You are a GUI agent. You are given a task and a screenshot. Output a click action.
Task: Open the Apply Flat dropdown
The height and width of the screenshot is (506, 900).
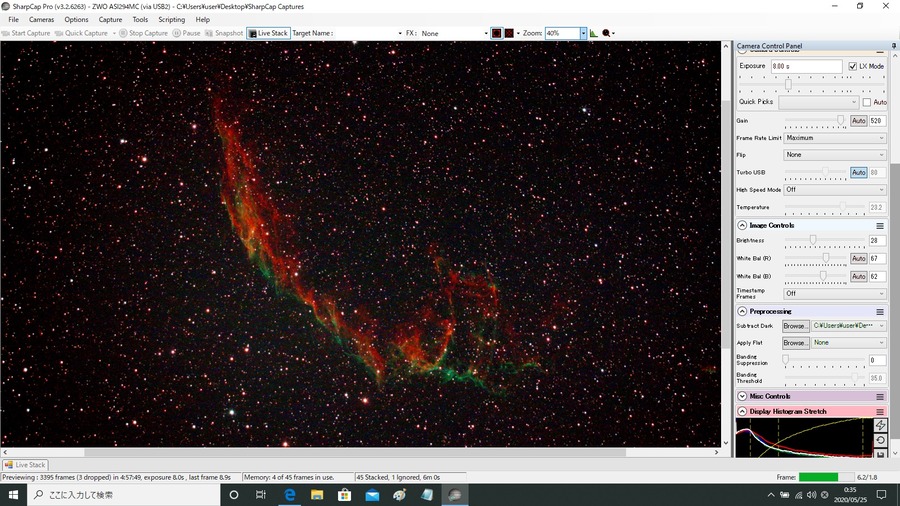[849, 343]
